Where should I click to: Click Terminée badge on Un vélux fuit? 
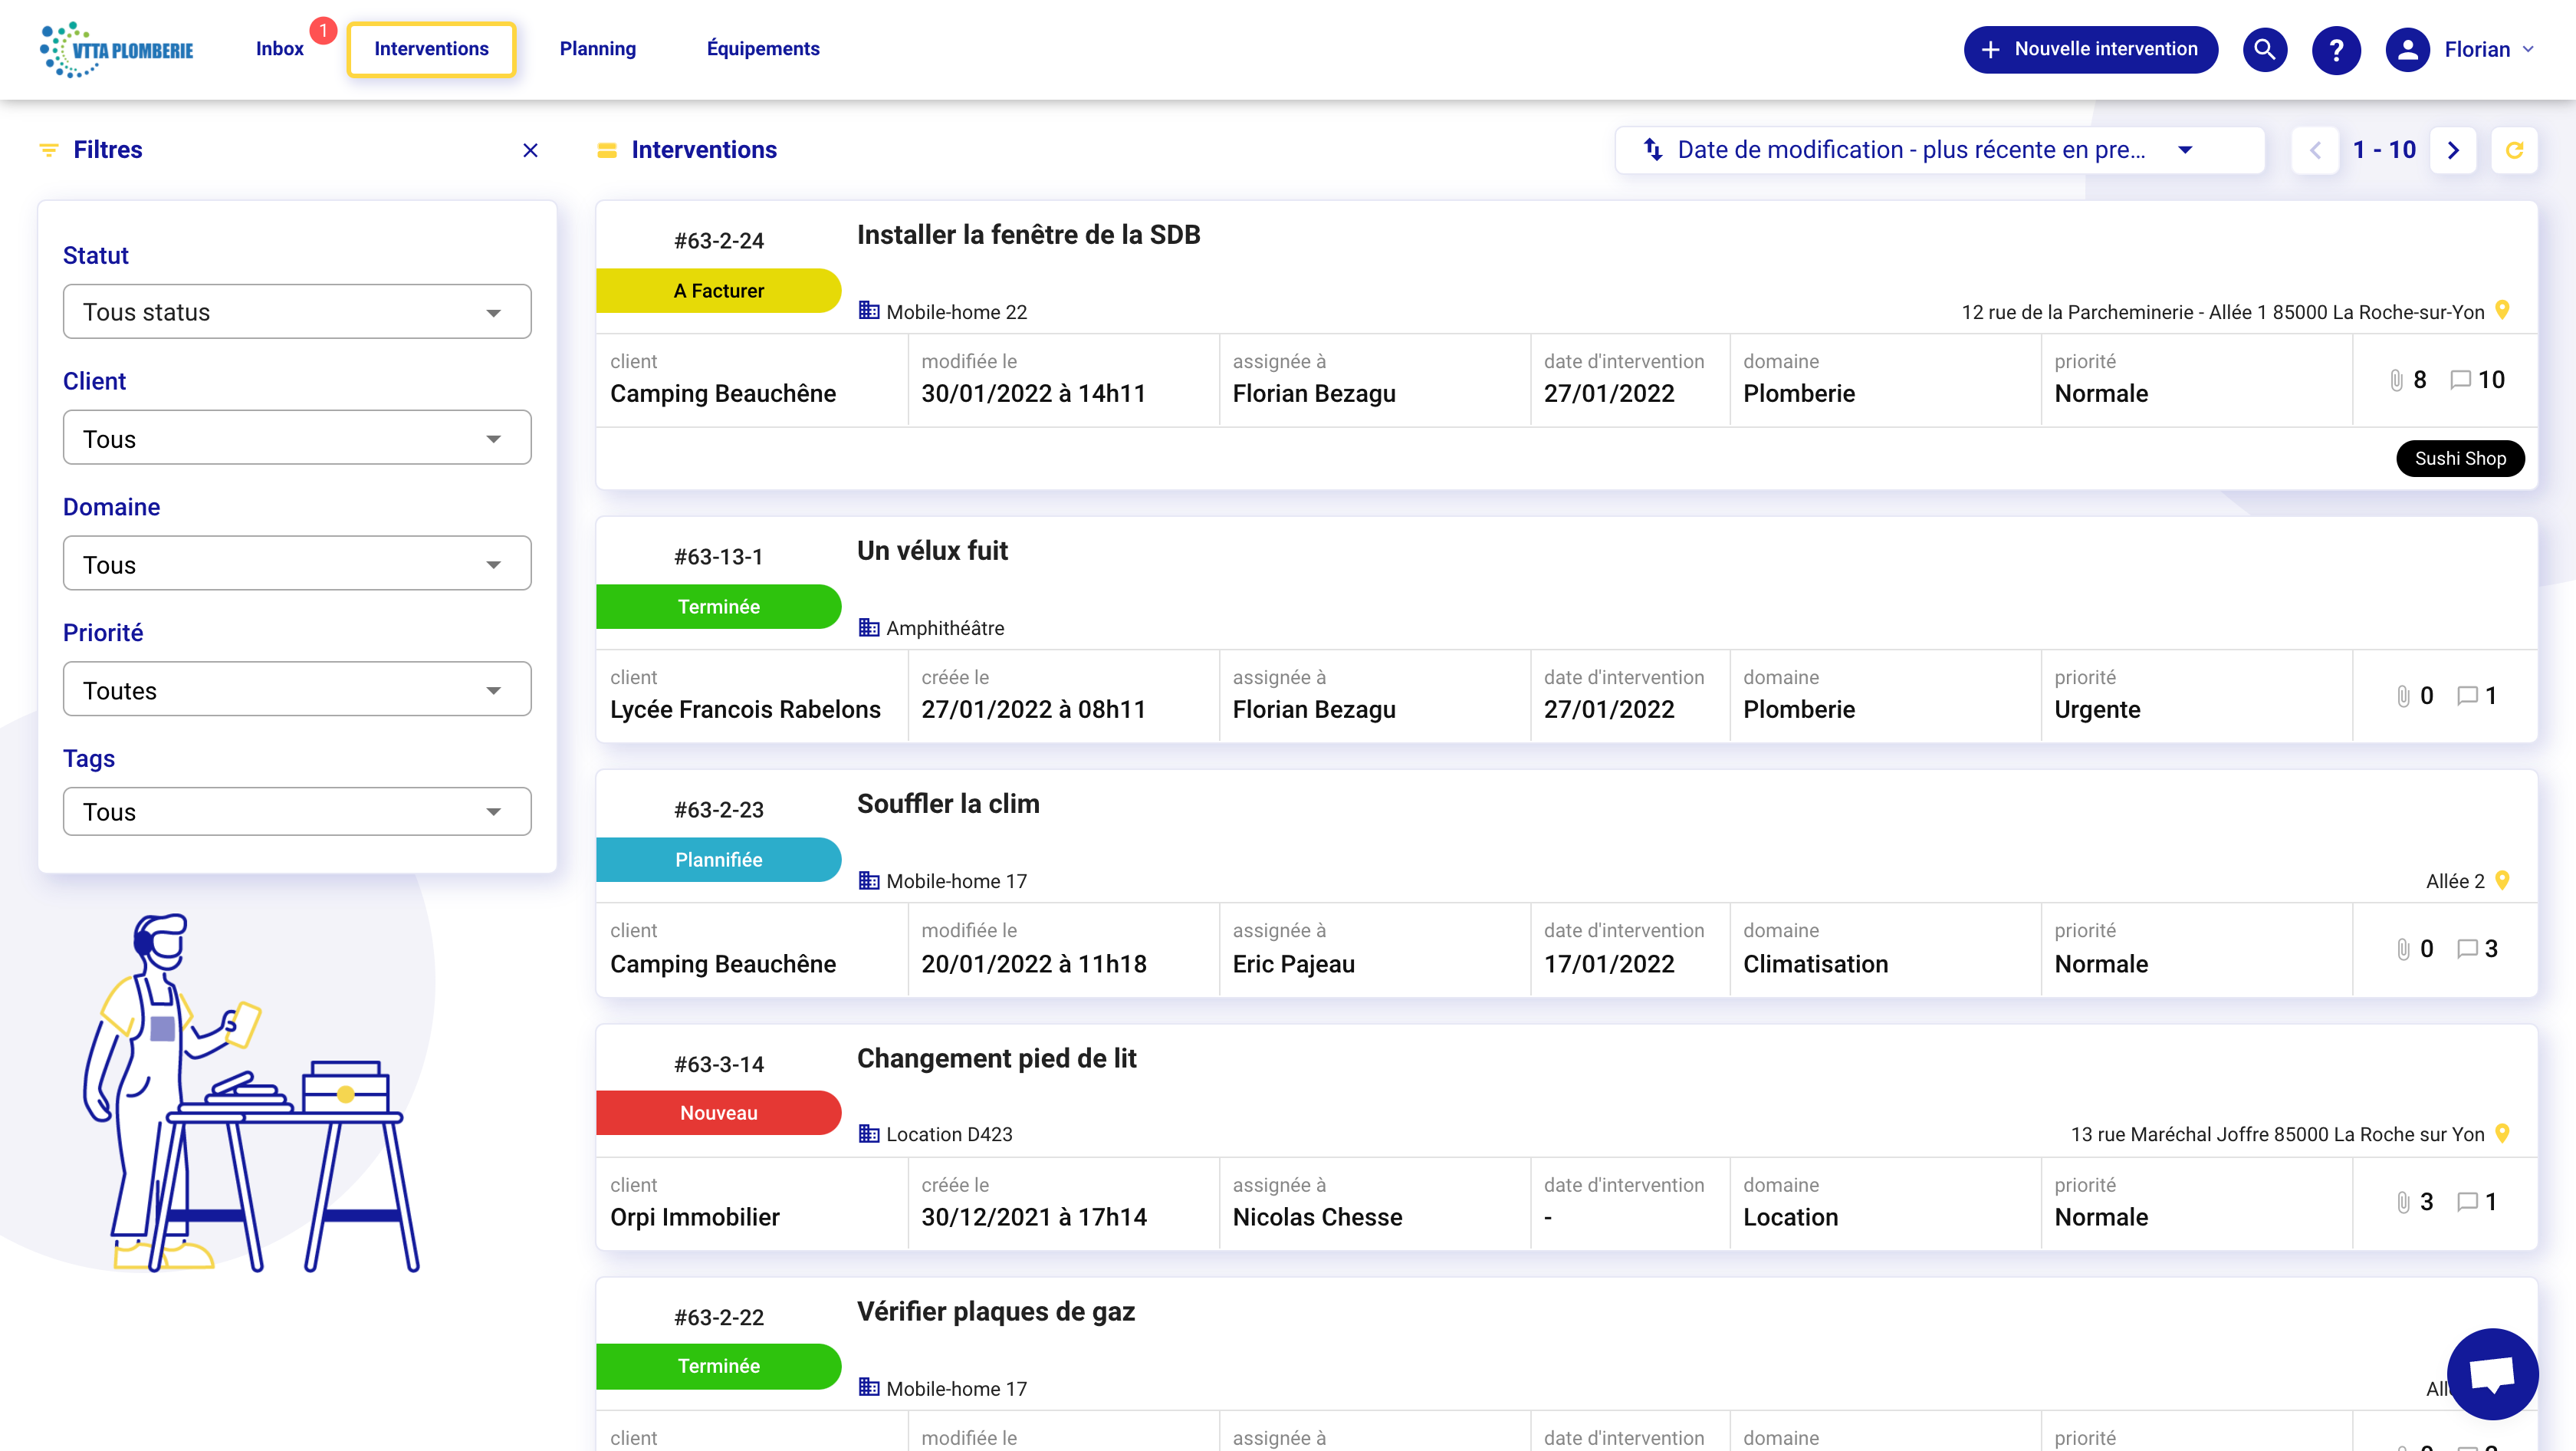pyautogui.click(x=718, y=606)
